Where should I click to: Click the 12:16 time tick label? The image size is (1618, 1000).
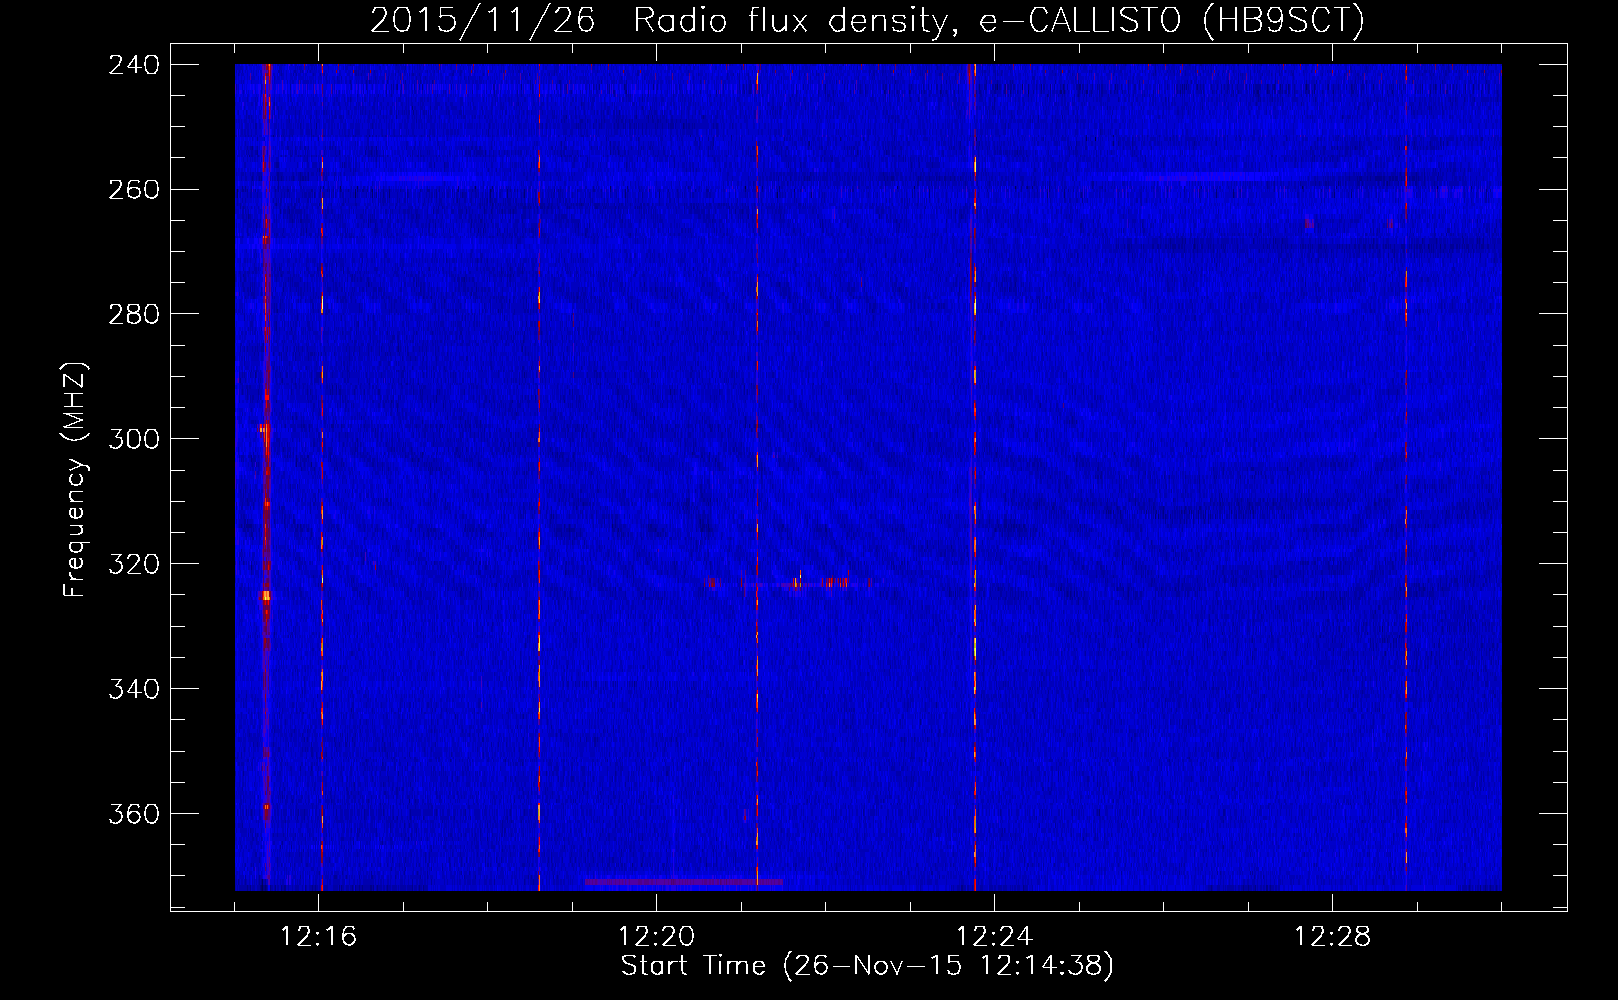[319, 937]
